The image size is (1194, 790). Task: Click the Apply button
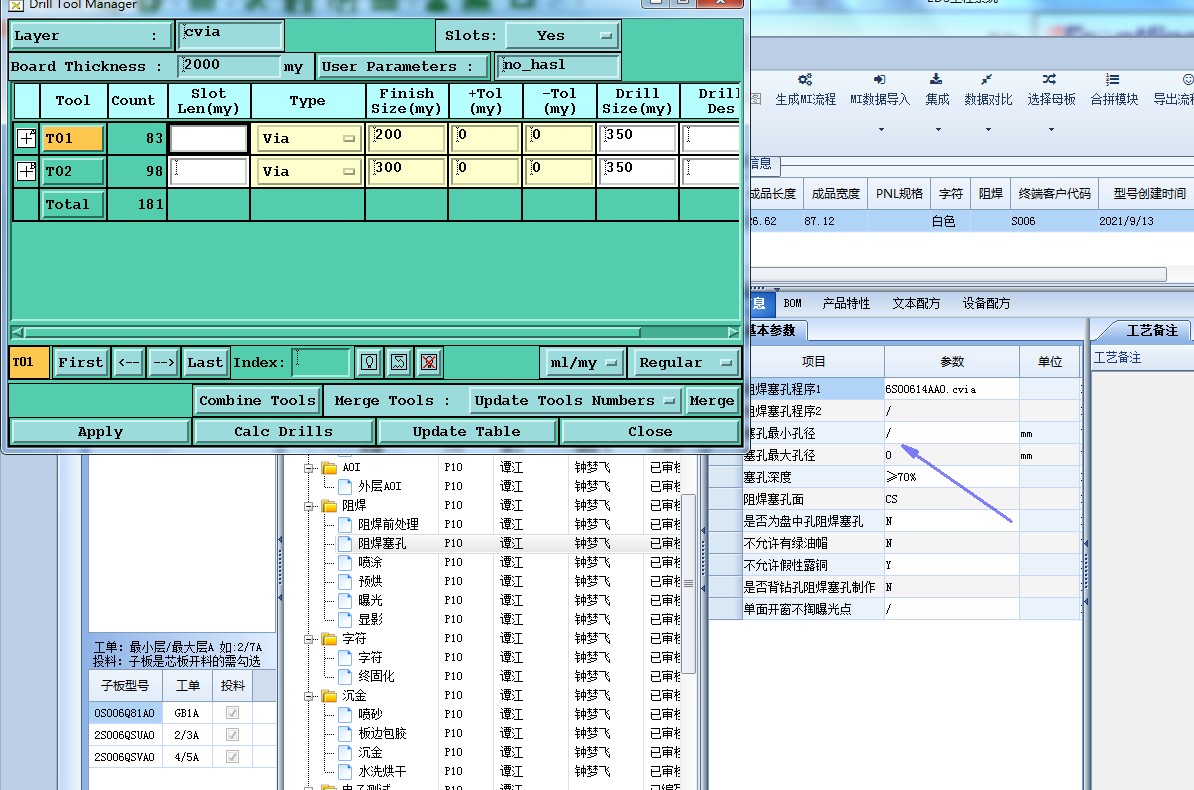101,432
